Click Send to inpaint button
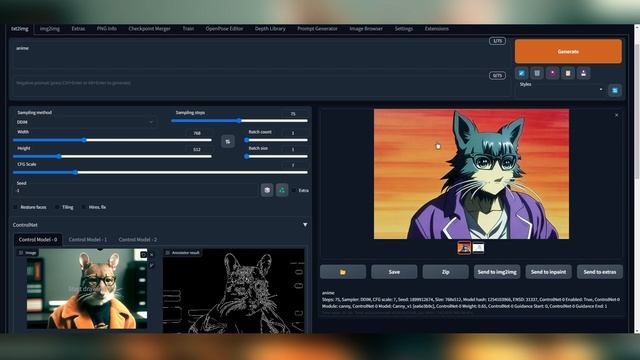This screenshot has width=640, height=360. [x=548, y=272]
